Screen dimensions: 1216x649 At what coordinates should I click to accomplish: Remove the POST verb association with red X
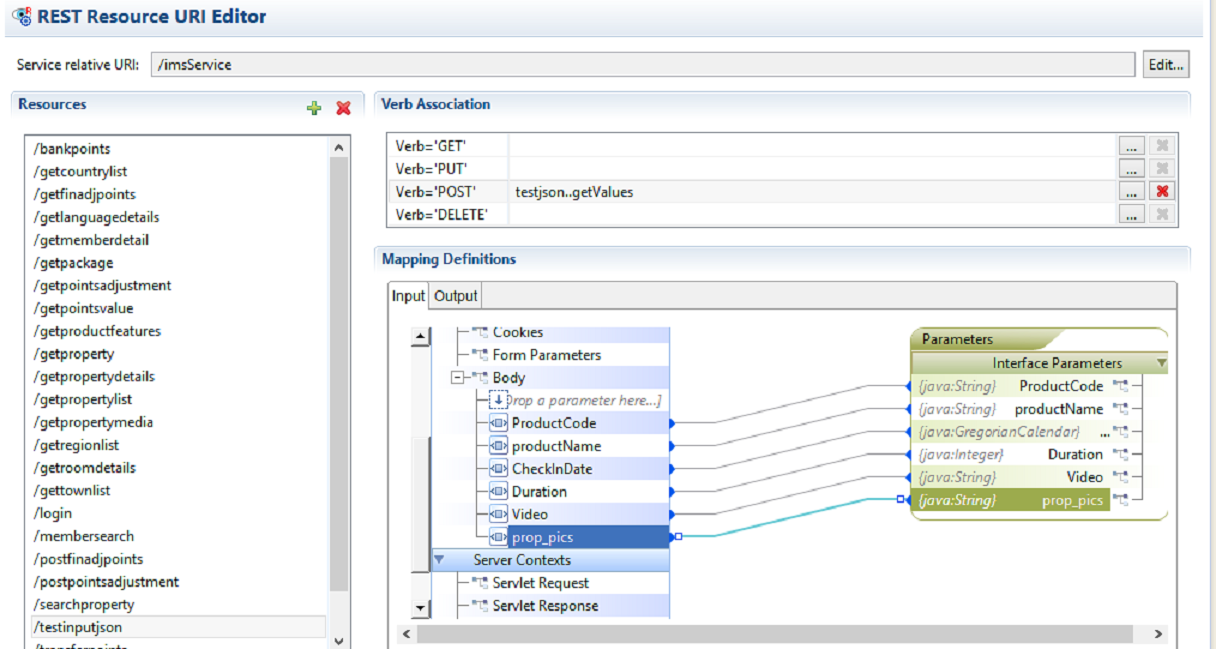click(x=1162, y=192)
